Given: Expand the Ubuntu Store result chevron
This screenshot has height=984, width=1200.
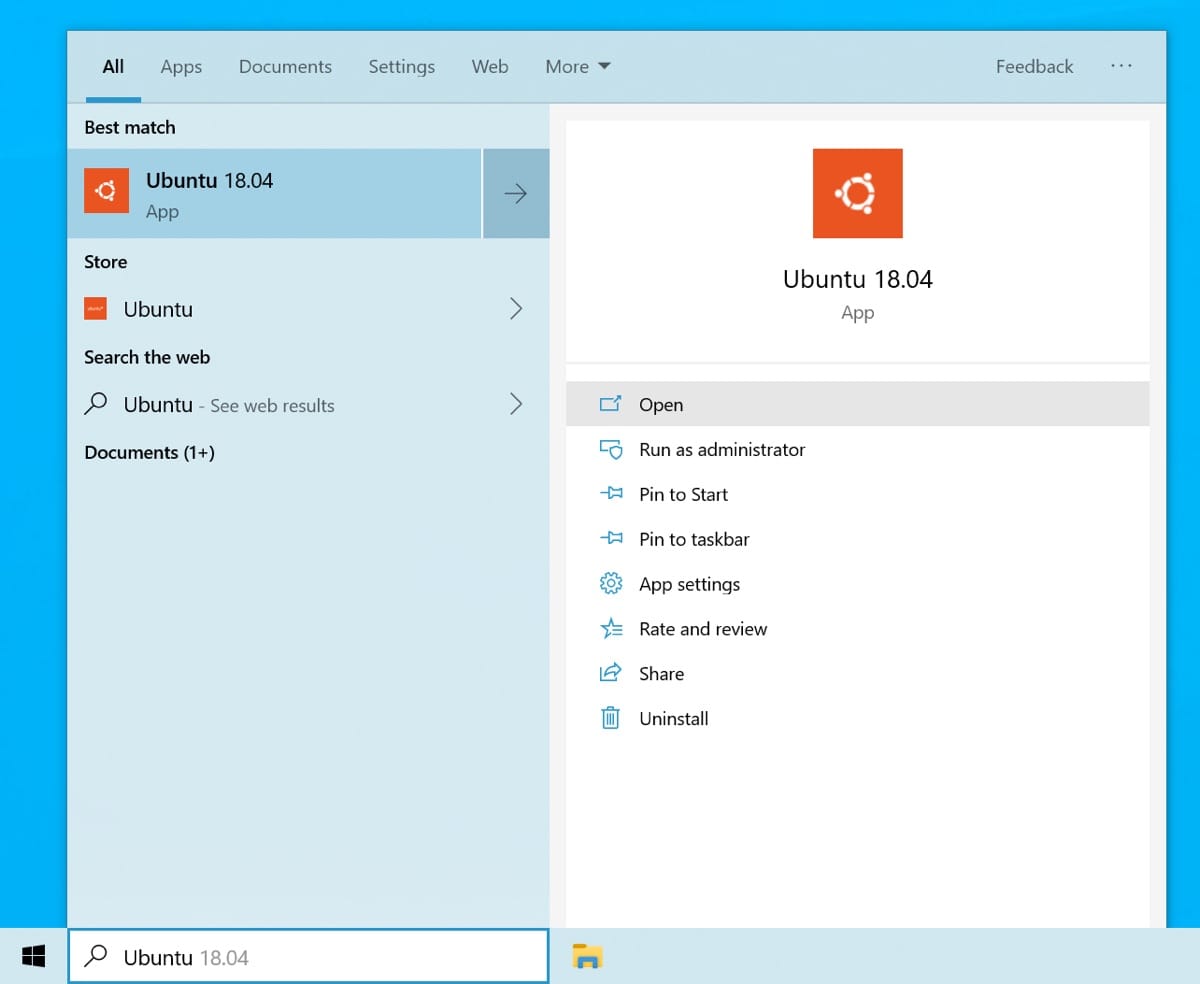Looking at the screenshot, I should tap(516, 309).
